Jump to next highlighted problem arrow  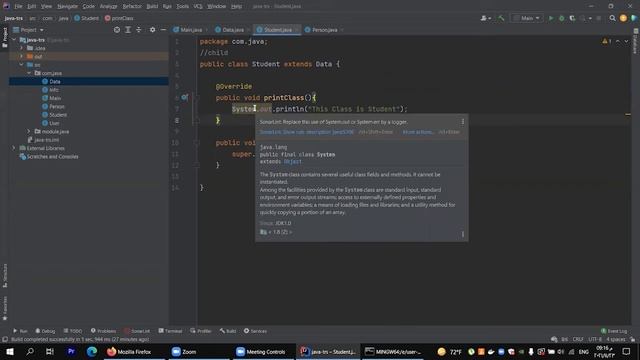[x=626, y=41]
